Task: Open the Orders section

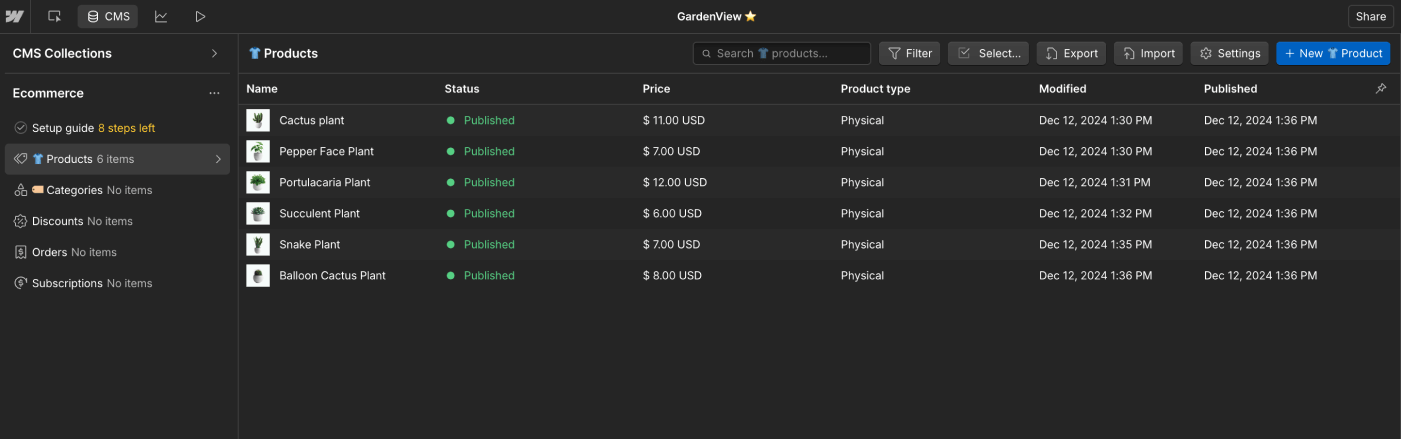Action: 74,252
